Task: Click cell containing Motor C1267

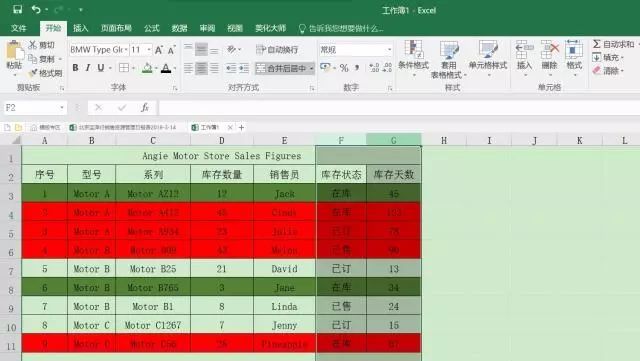Action: pos(153,325)
